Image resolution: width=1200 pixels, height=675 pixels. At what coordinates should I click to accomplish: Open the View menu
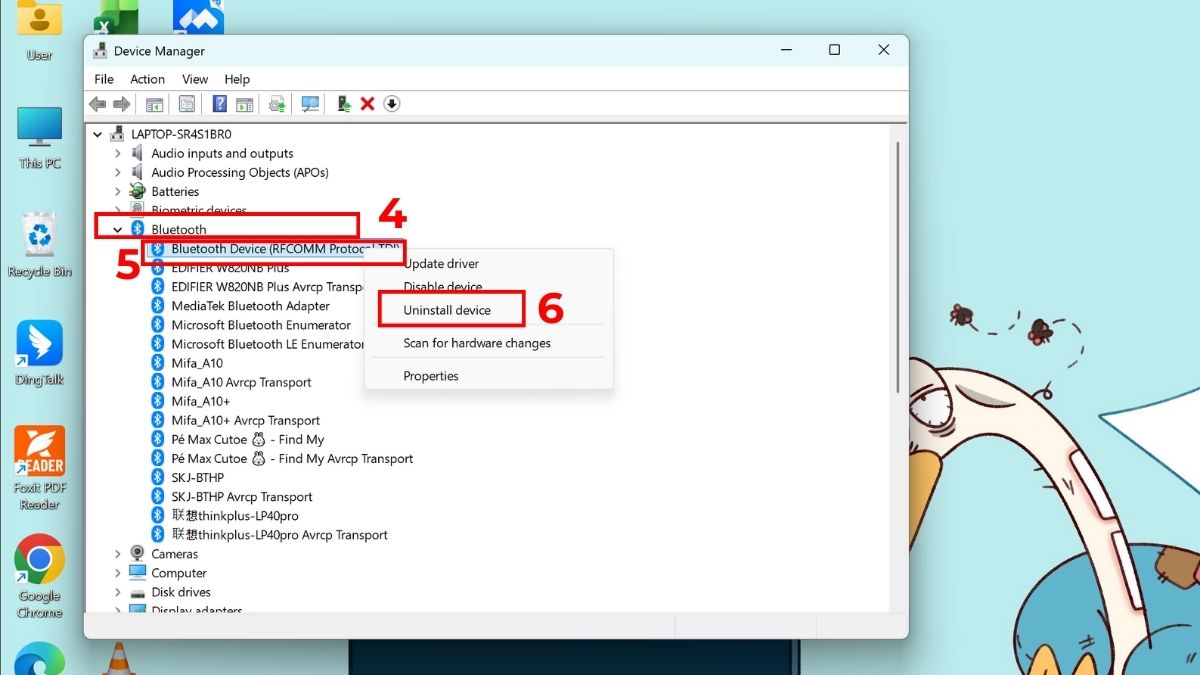click(195, 79)
